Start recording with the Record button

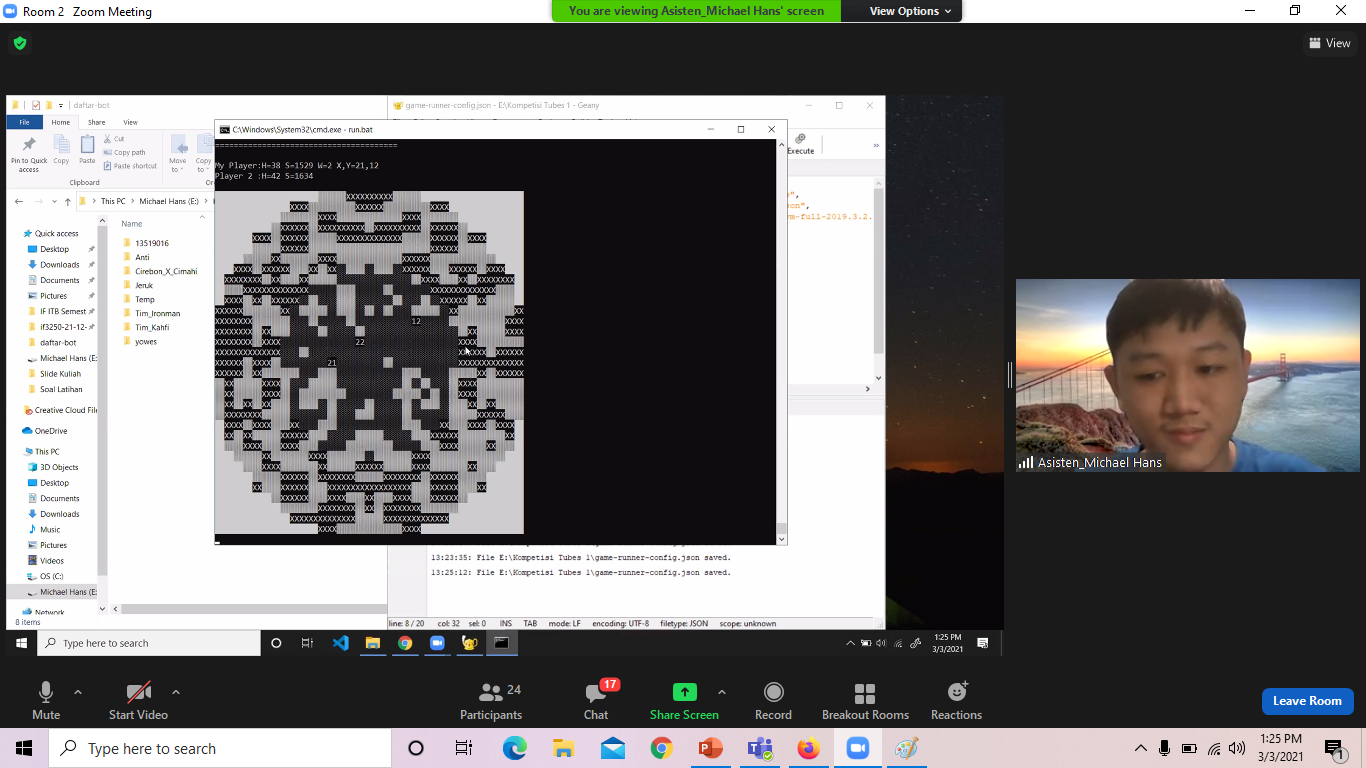[x=773, y=700]
